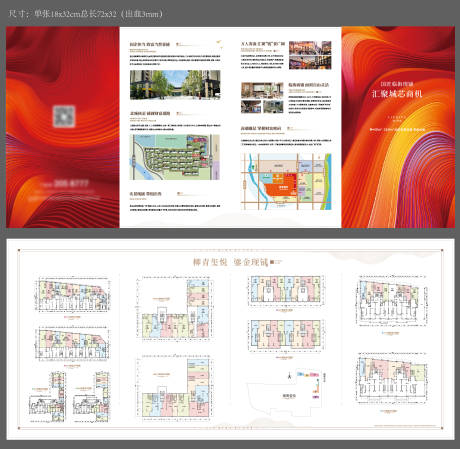This screenshot has width=460, height=449.
Task: Select the lower L-shaped floor plan
Action: (174, 386)
